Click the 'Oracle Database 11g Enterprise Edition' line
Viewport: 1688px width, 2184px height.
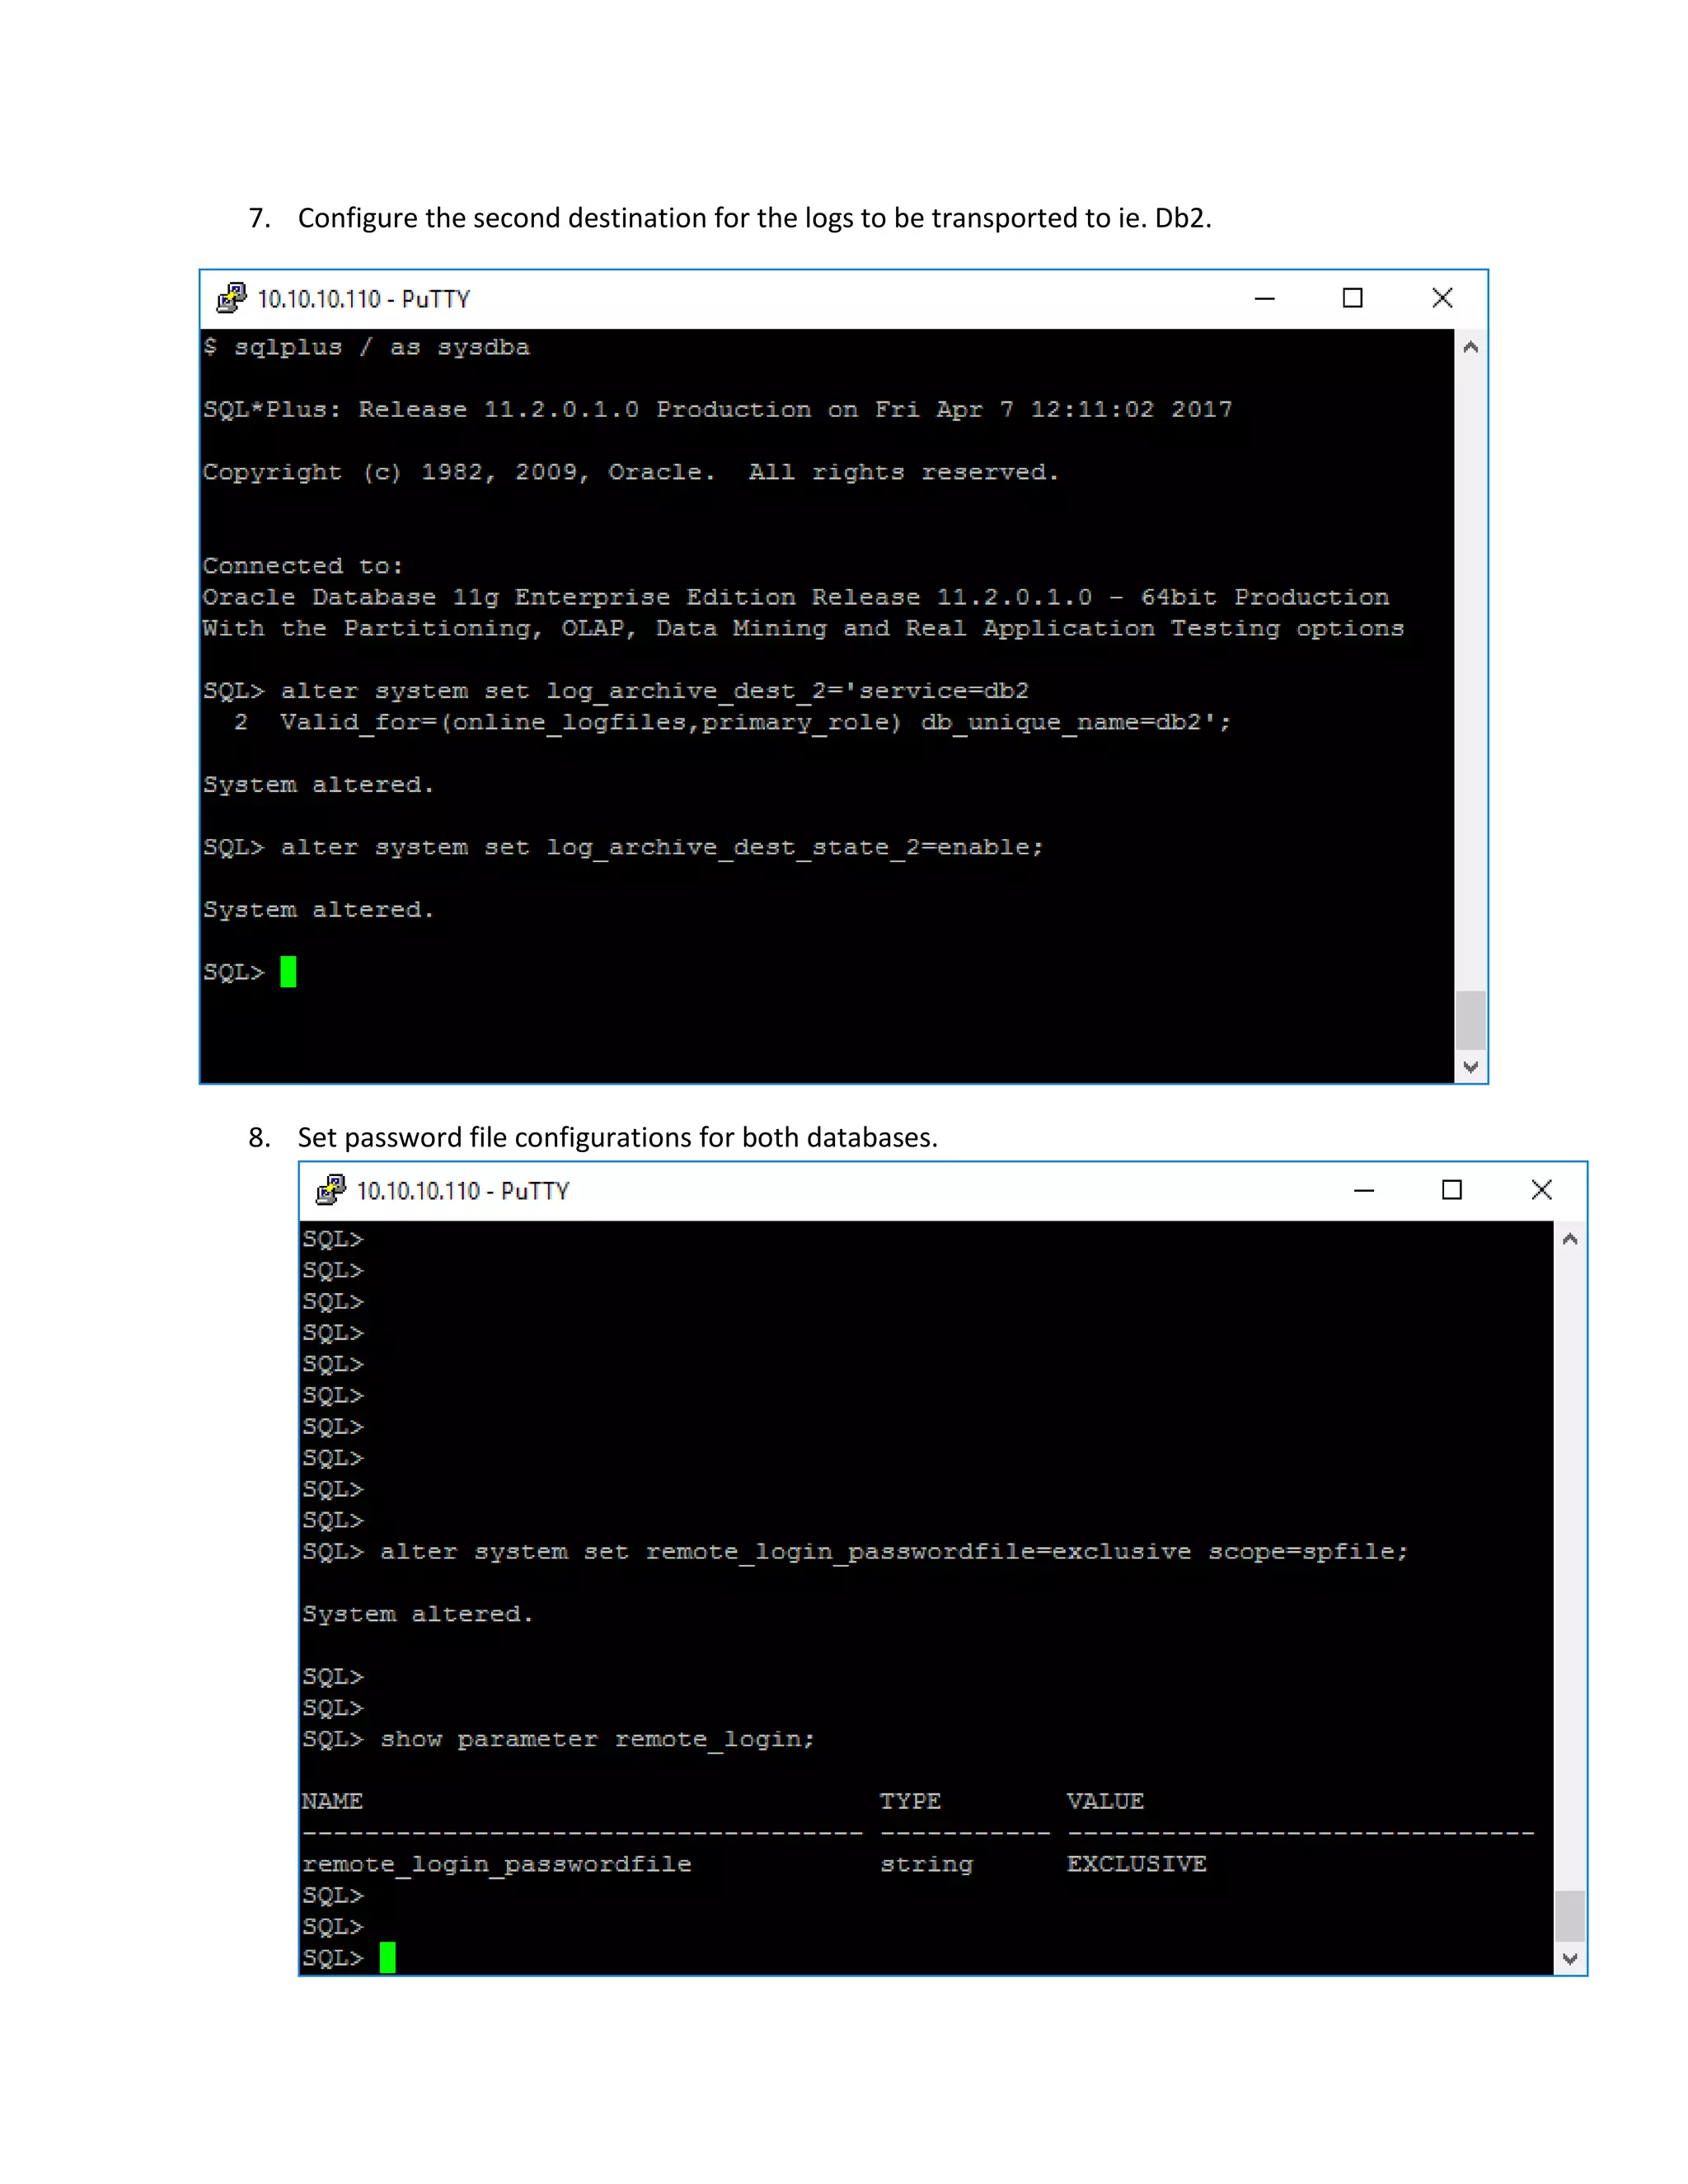click(x=795, y=597)
